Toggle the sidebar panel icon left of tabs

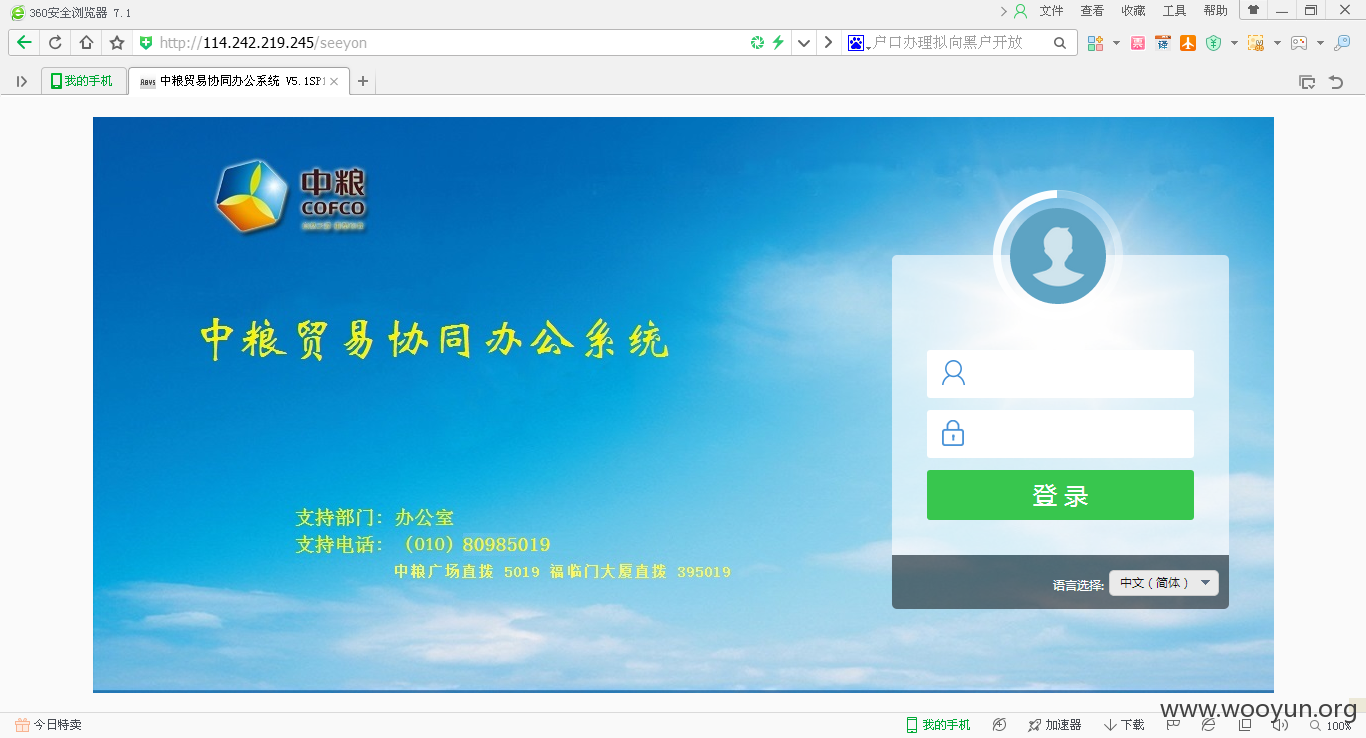coord(22,82)
